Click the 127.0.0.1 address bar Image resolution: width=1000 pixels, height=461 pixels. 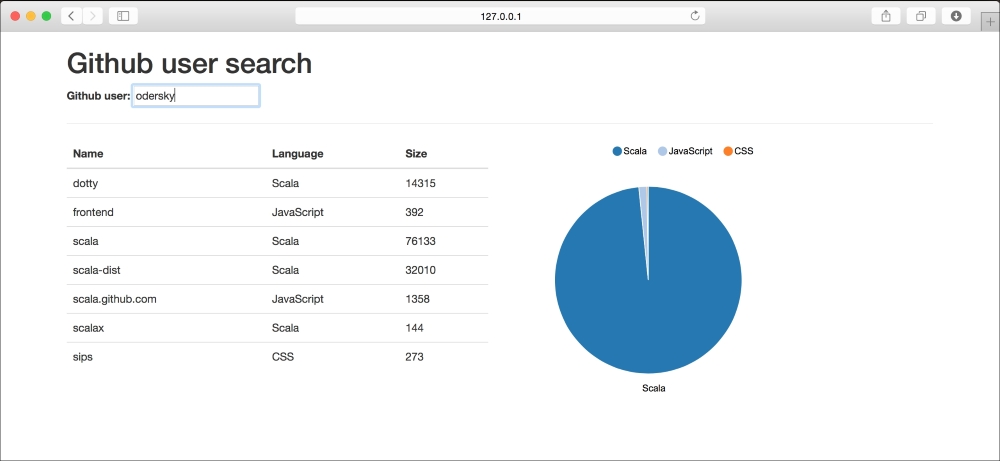coord(500,16)
